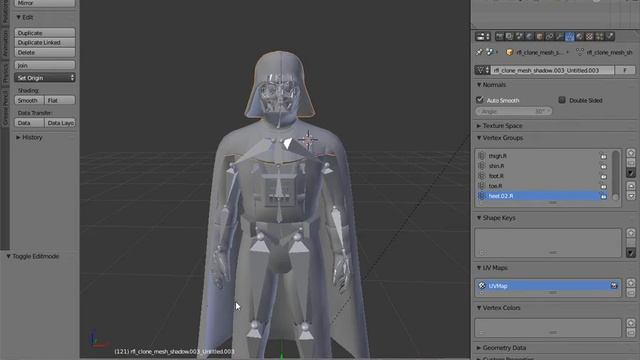Click the Duplicate Linked button

point(45,42)
